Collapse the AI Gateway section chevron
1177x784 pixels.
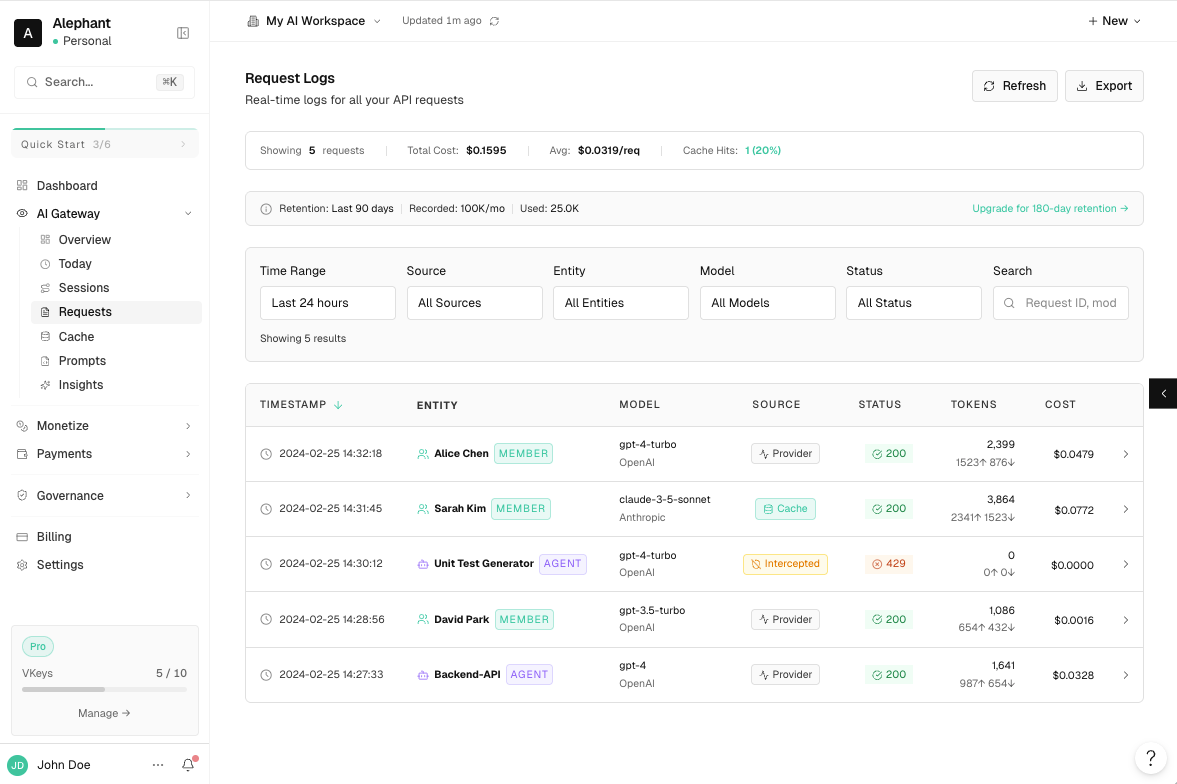point(188,213)
